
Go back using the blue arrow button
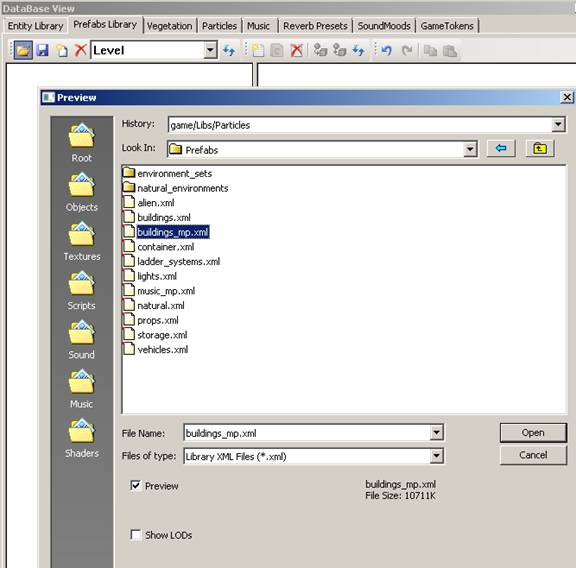(x=501, y=148)
